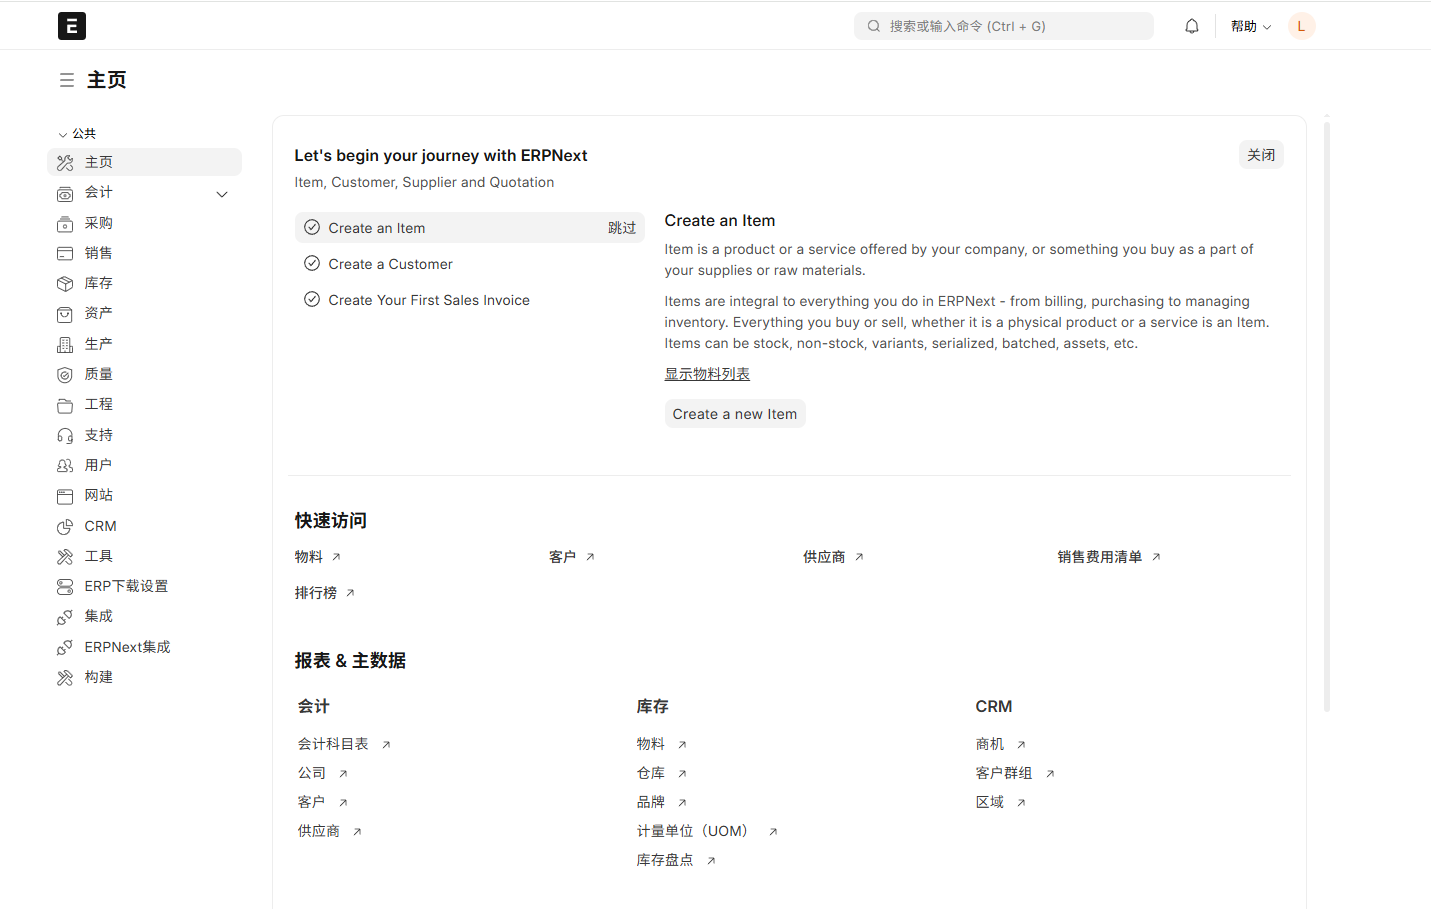Image resolution: width=1431 pixels, height=909 pixels.
Task: Click the 主页 sidebar icon
Action: pyautogui.click(x=65, y=162)
